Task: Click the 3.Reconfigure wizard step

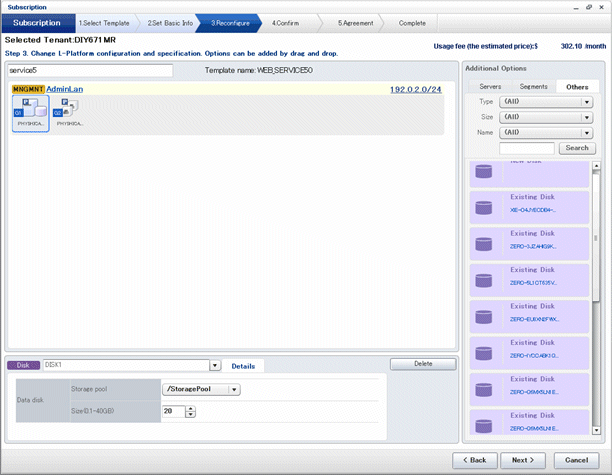Action: coord(230,23)
